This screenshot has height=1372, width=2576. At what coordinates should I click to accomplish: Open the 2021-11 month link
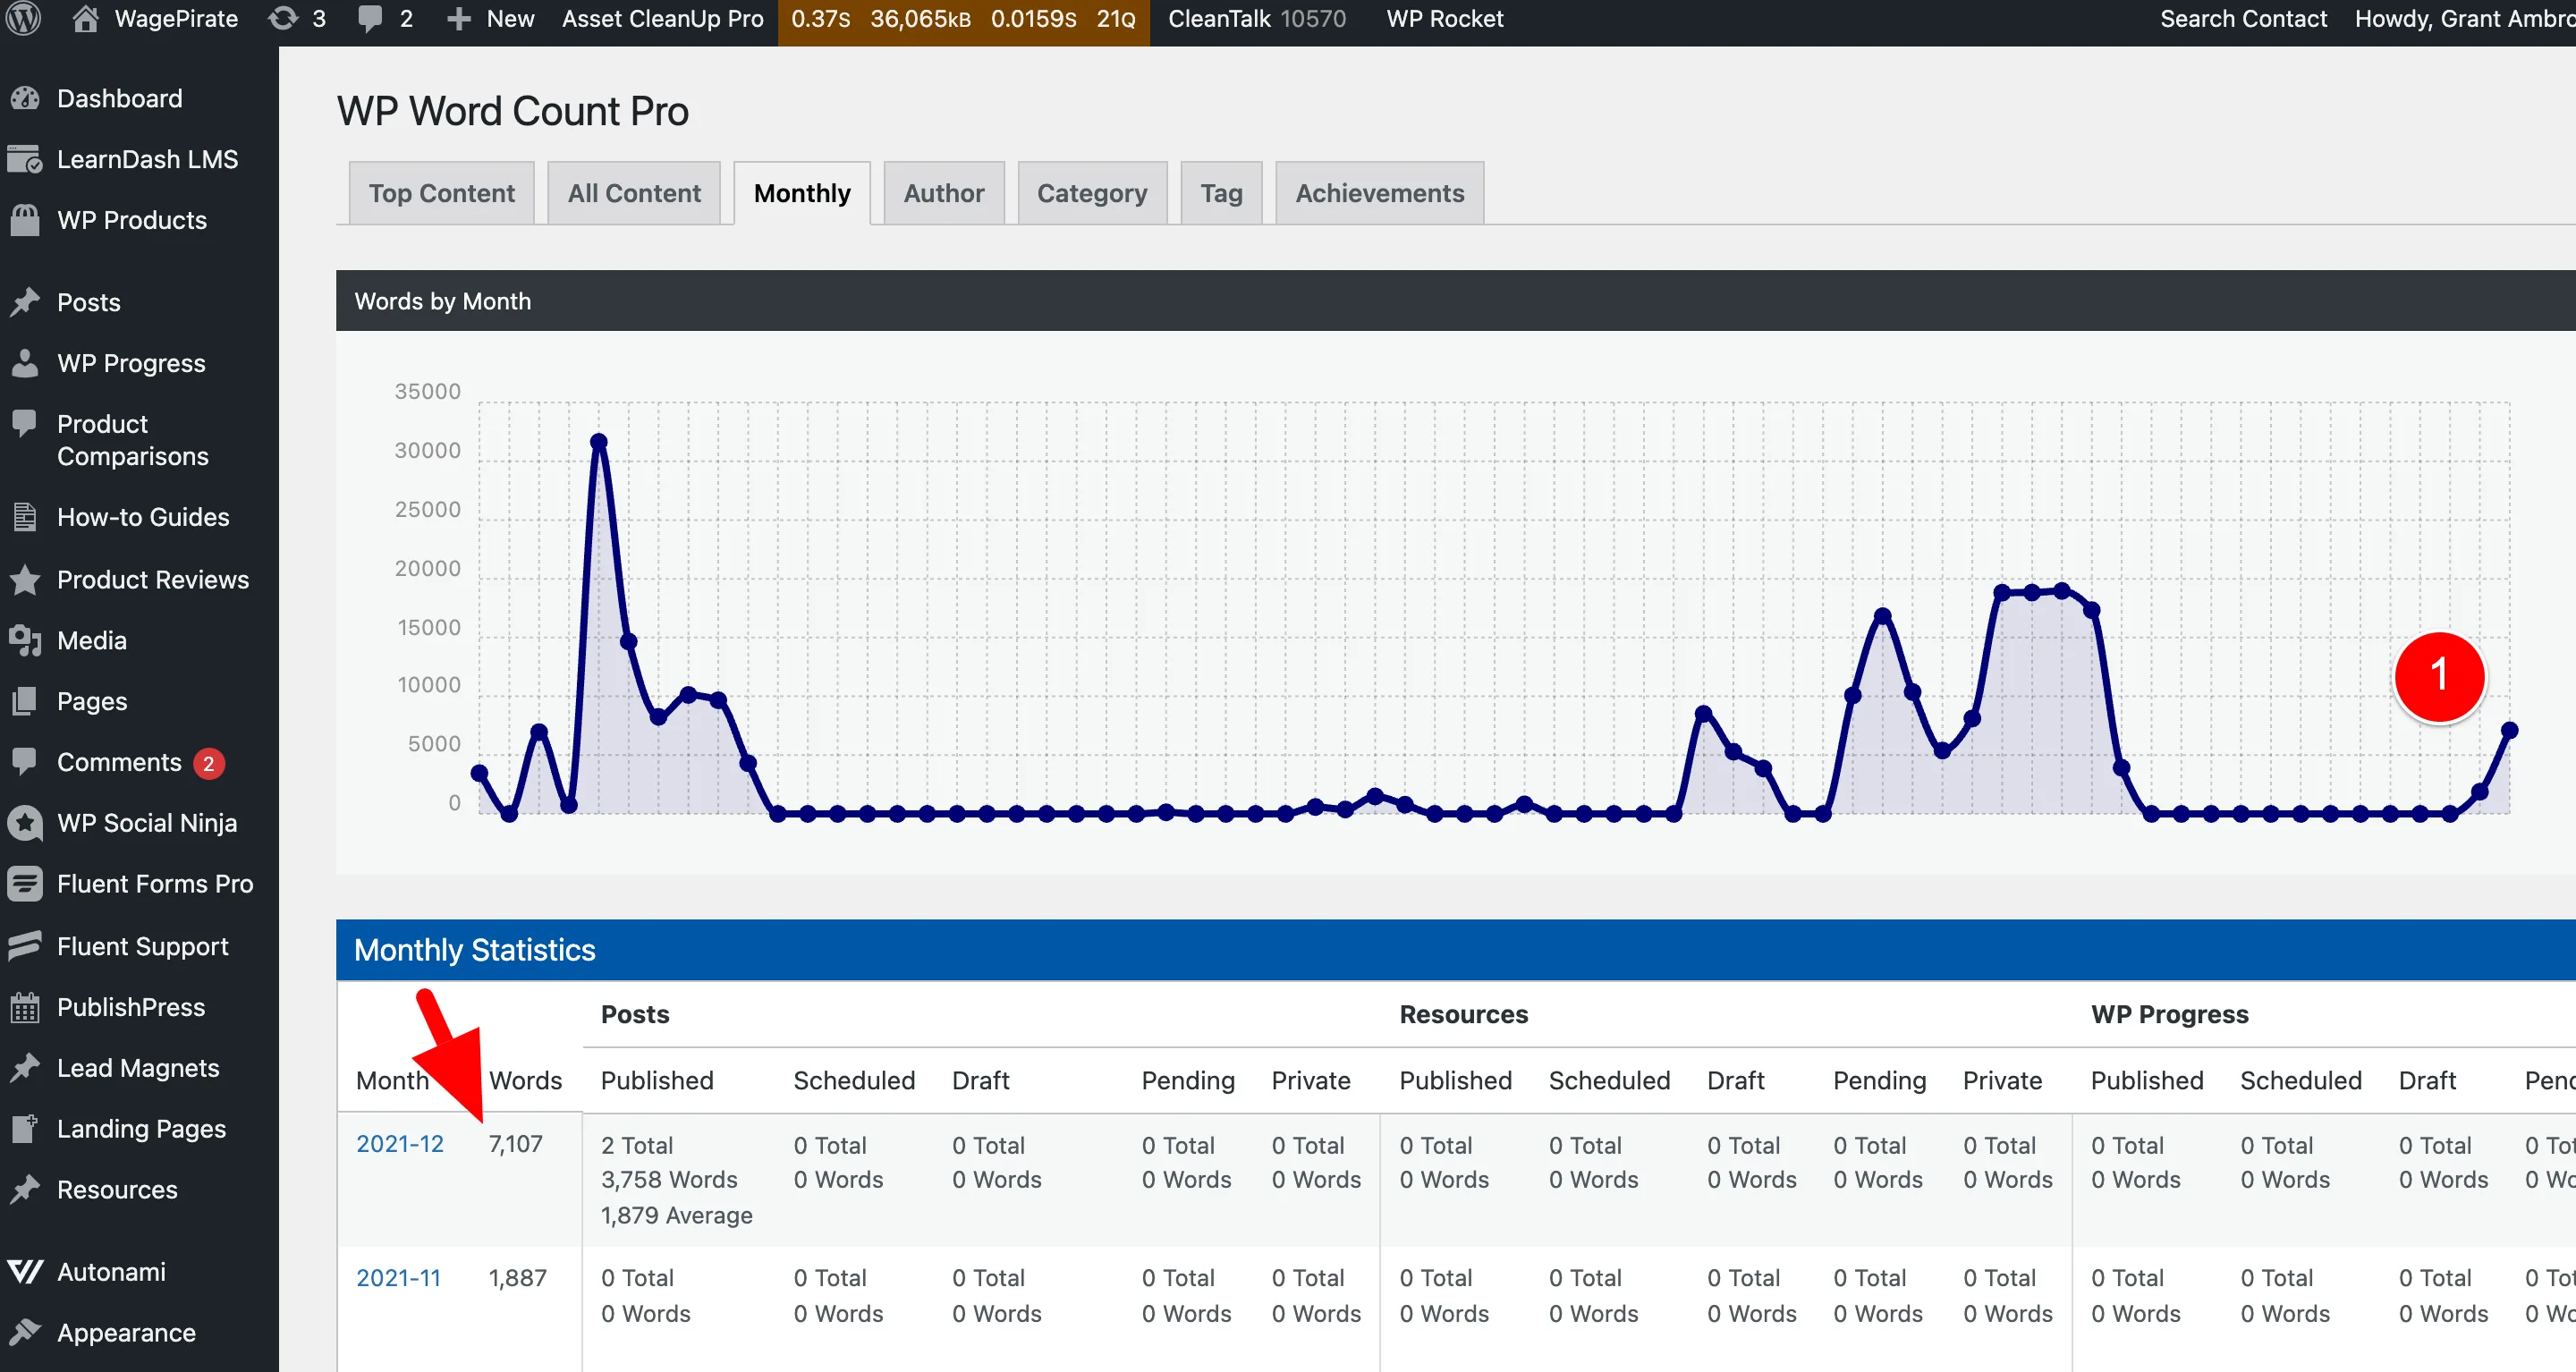[398, 1277]
